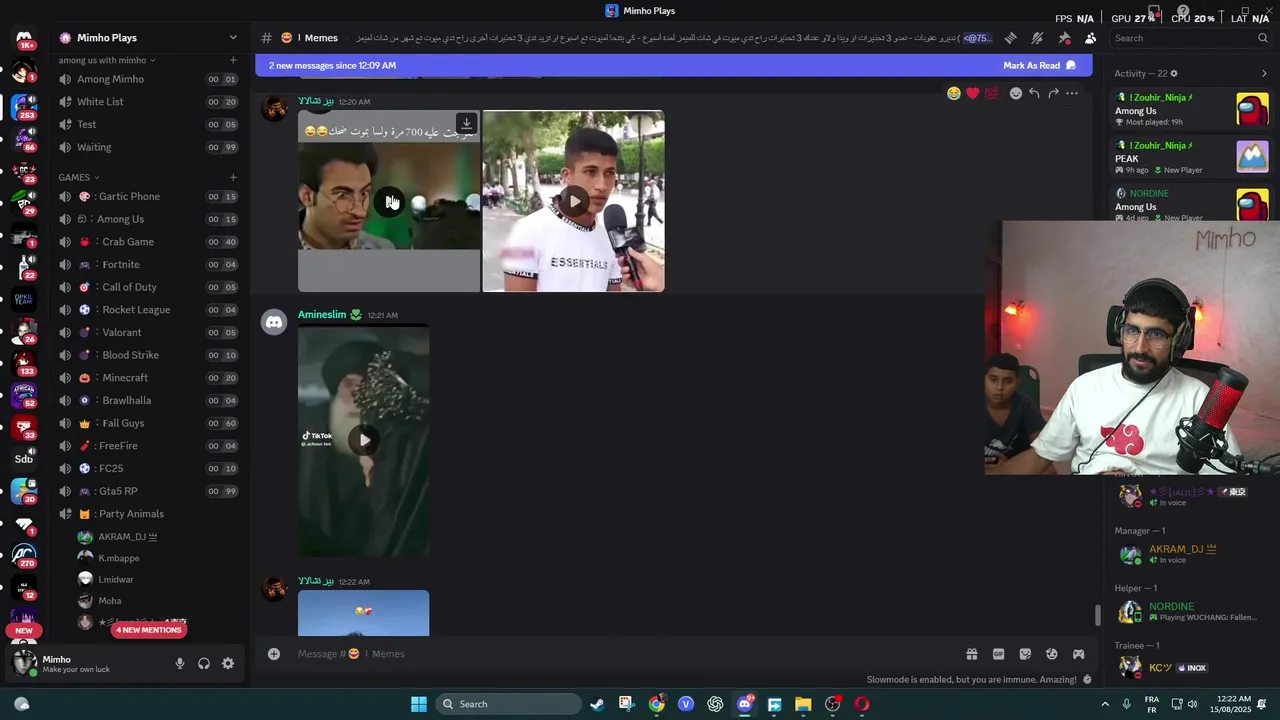Open Activity settings gear

coord(1174,73)
